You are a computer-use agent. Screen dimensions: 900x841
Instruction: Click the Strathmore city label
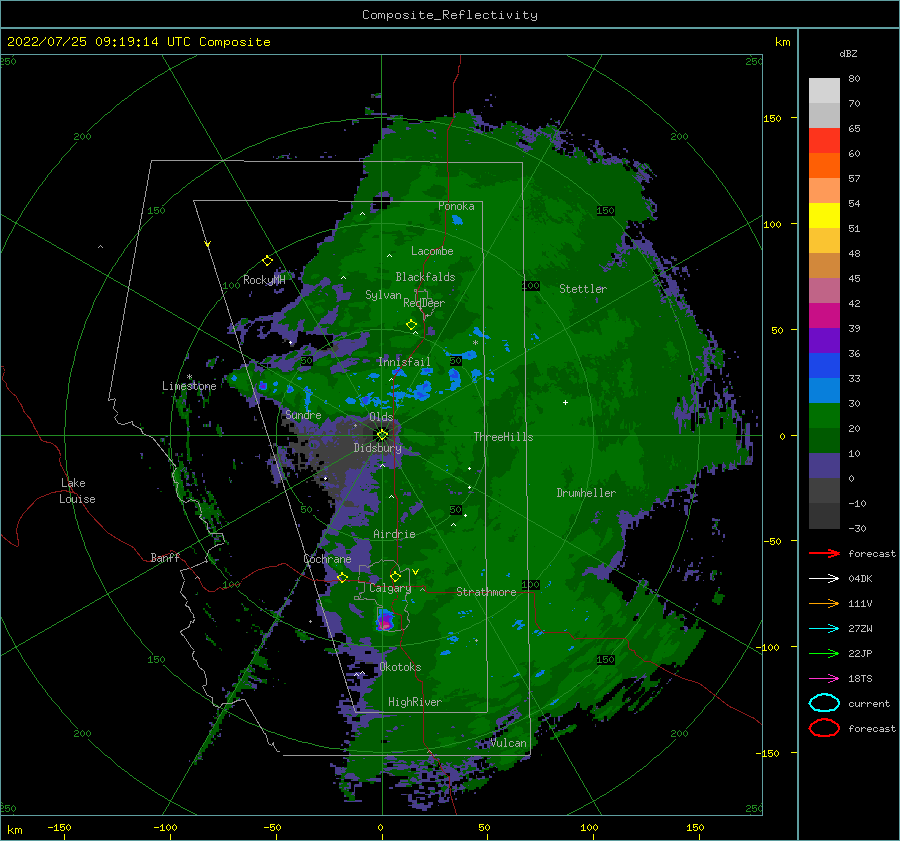486,592
